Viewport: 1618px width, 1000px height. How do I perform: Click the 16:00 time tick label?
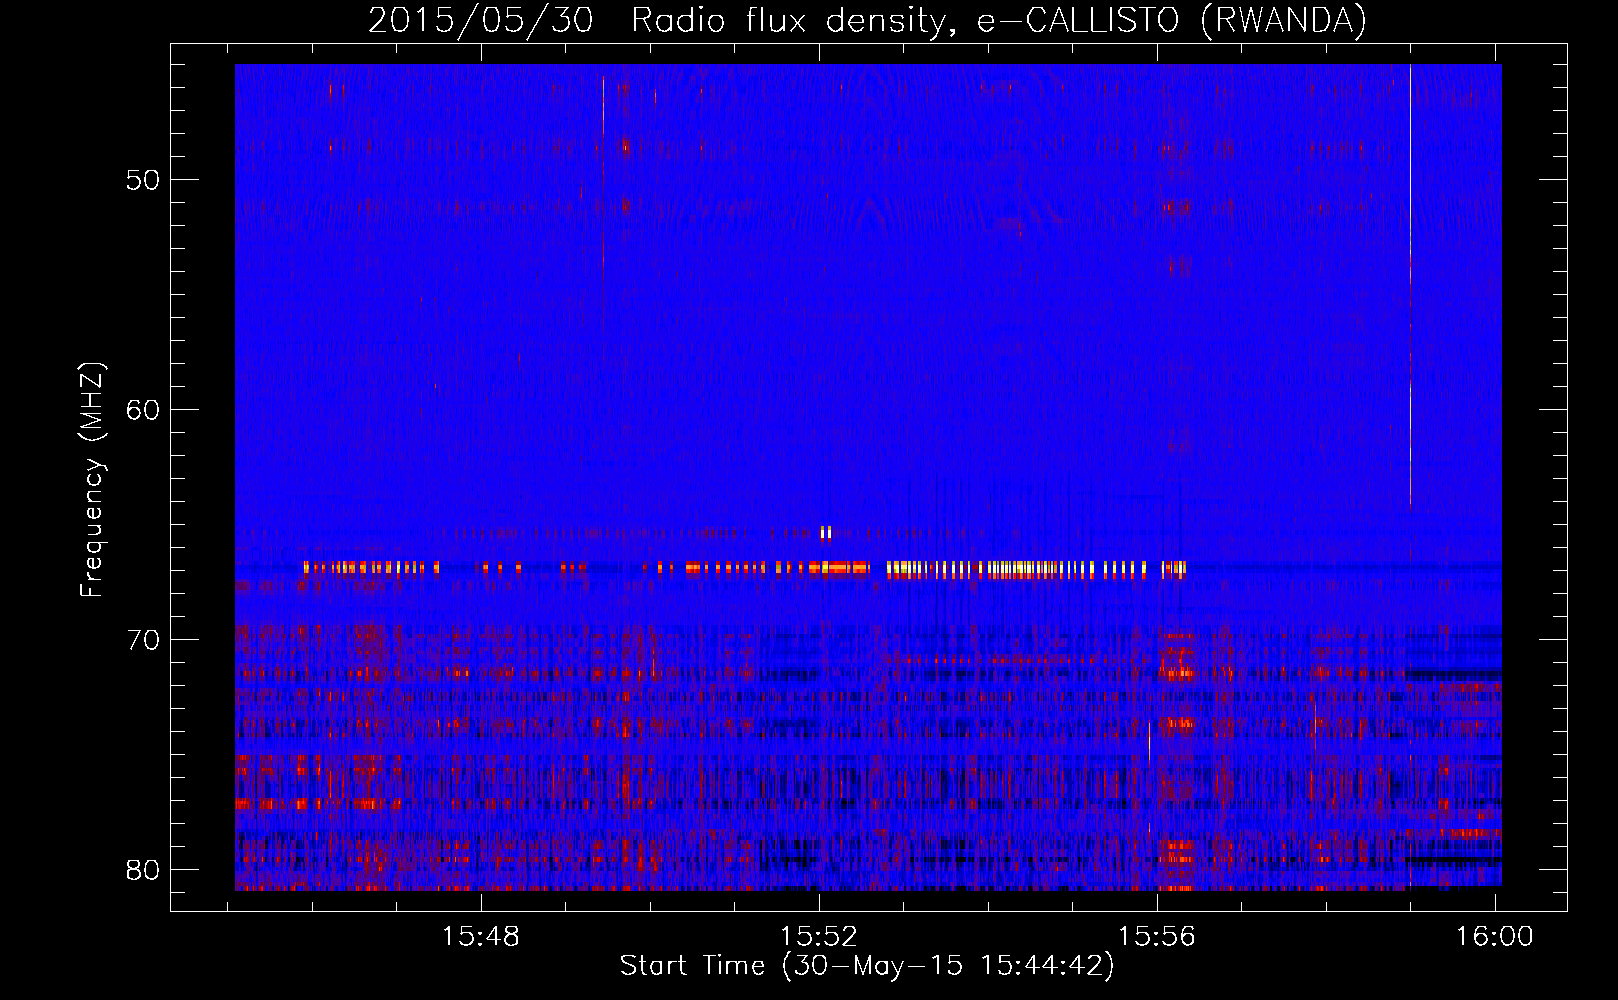click(x=1494, y=937)
